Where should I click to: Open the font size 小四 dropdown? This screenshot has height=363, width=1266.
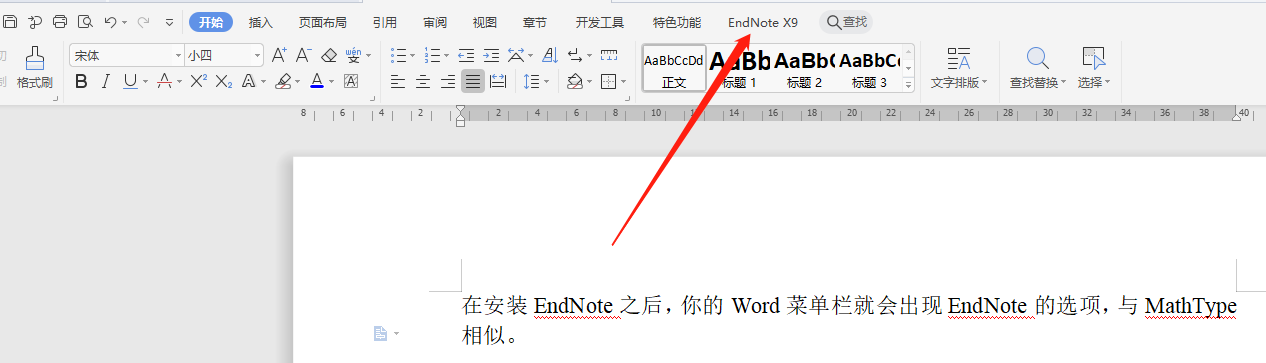[257, 55]
